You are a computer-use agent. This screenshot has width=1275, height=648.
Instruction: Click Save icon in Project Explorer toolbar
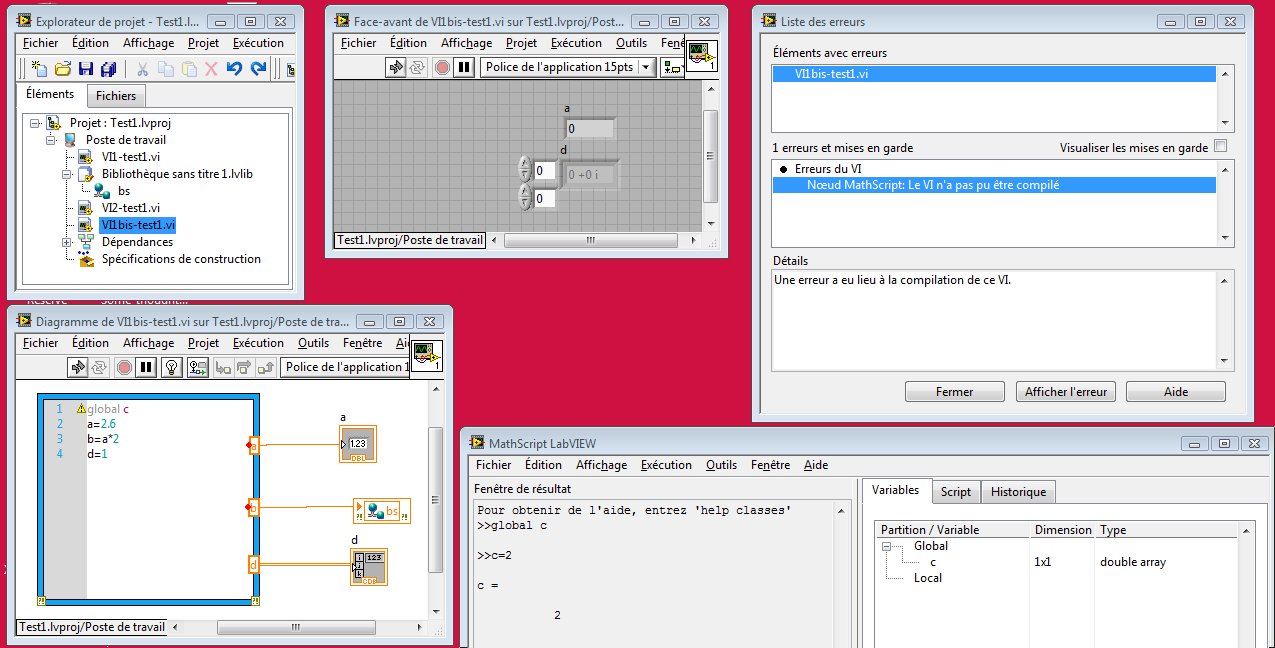[86, 69]
